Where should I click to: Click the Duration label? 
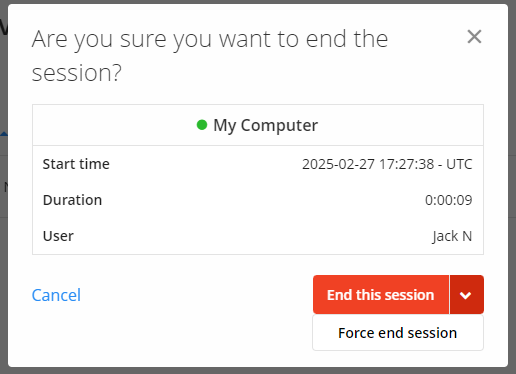[x=72, y=200]
